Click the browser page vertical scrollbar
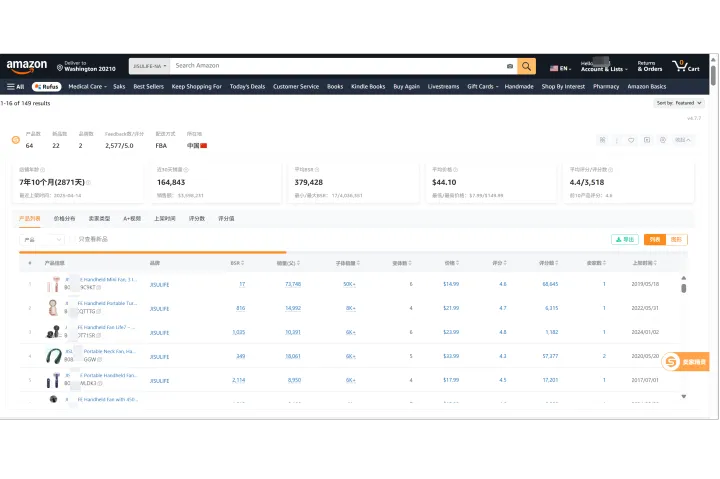720x479 pixels. coord(713,76)
